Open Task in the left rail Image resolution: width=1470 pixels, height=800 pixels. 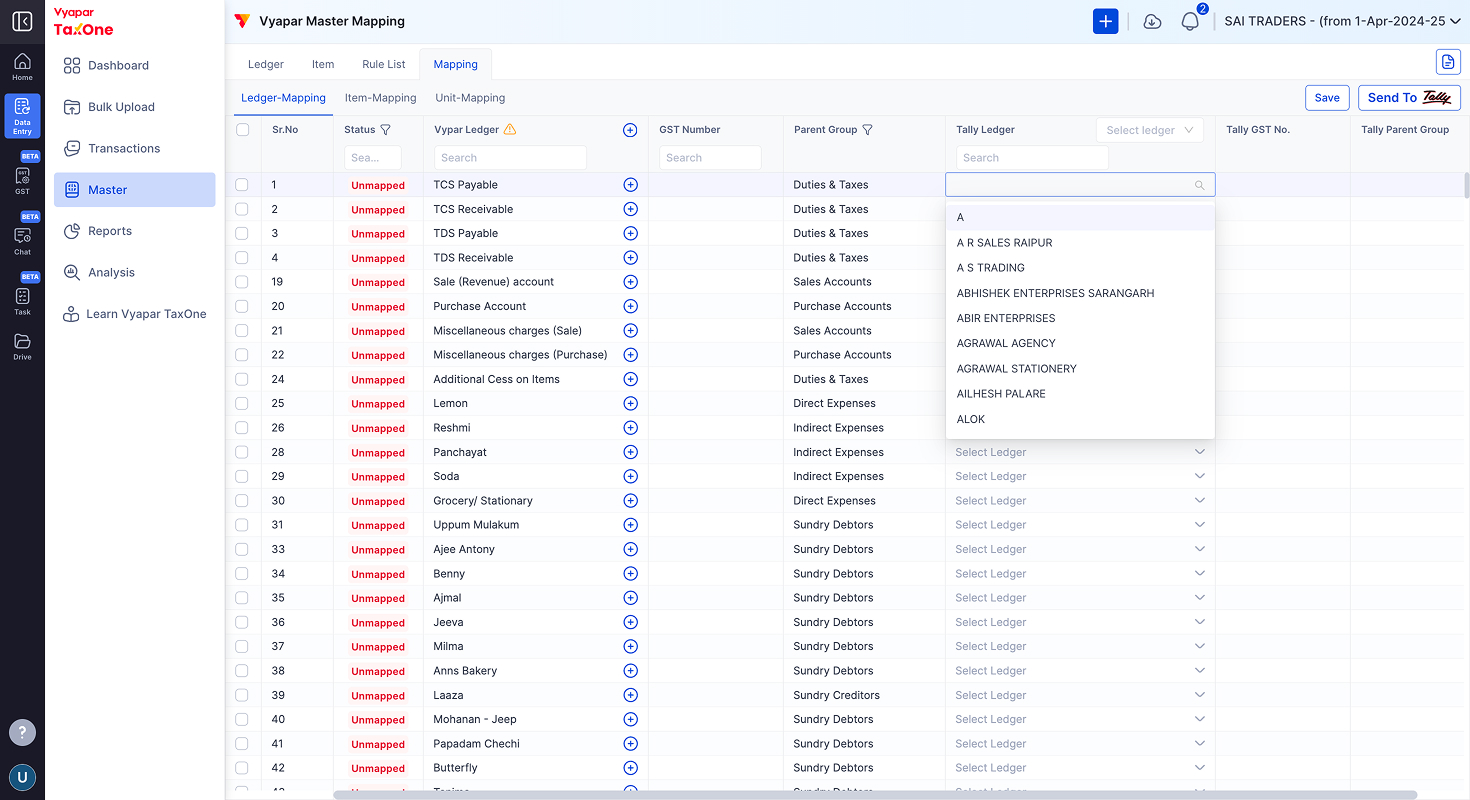(22, 300)
